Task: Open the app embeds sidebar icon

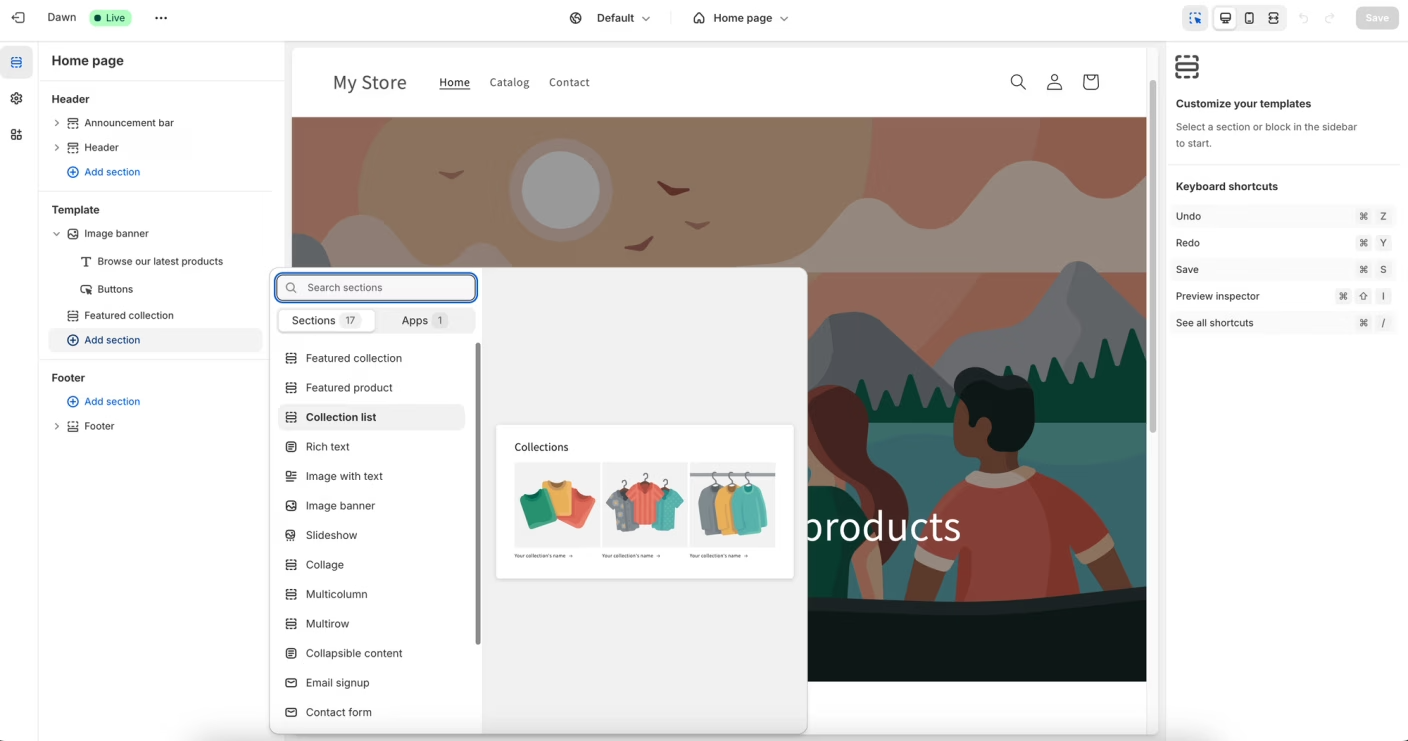Action: (16, 135)
